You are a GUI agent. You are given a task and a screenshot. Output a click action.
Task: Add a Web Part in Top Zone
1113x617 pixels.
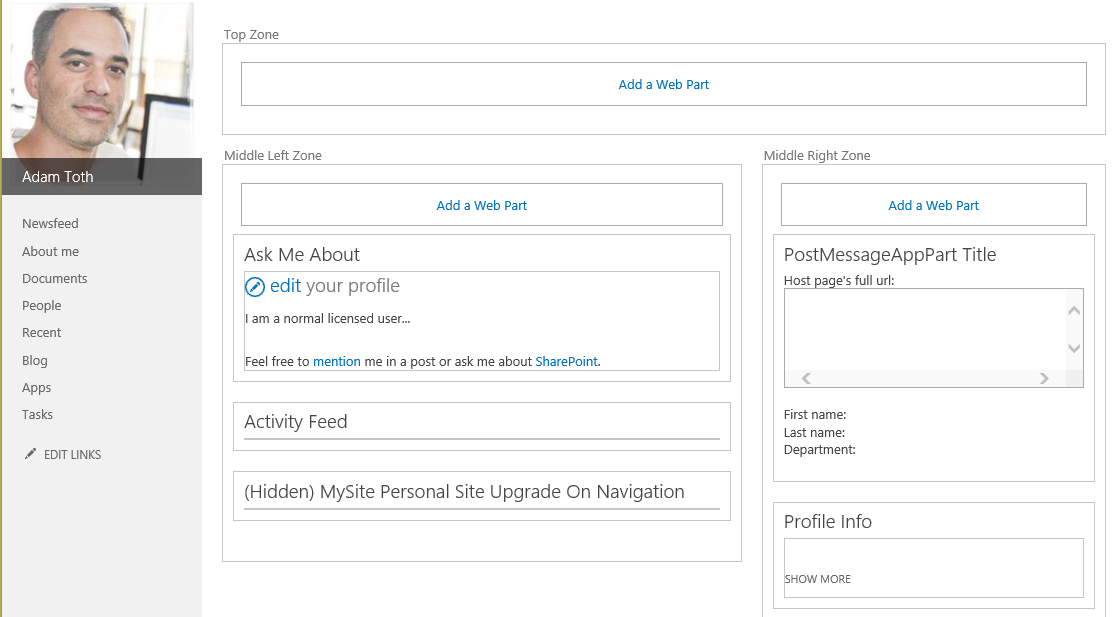pos(664,84)
